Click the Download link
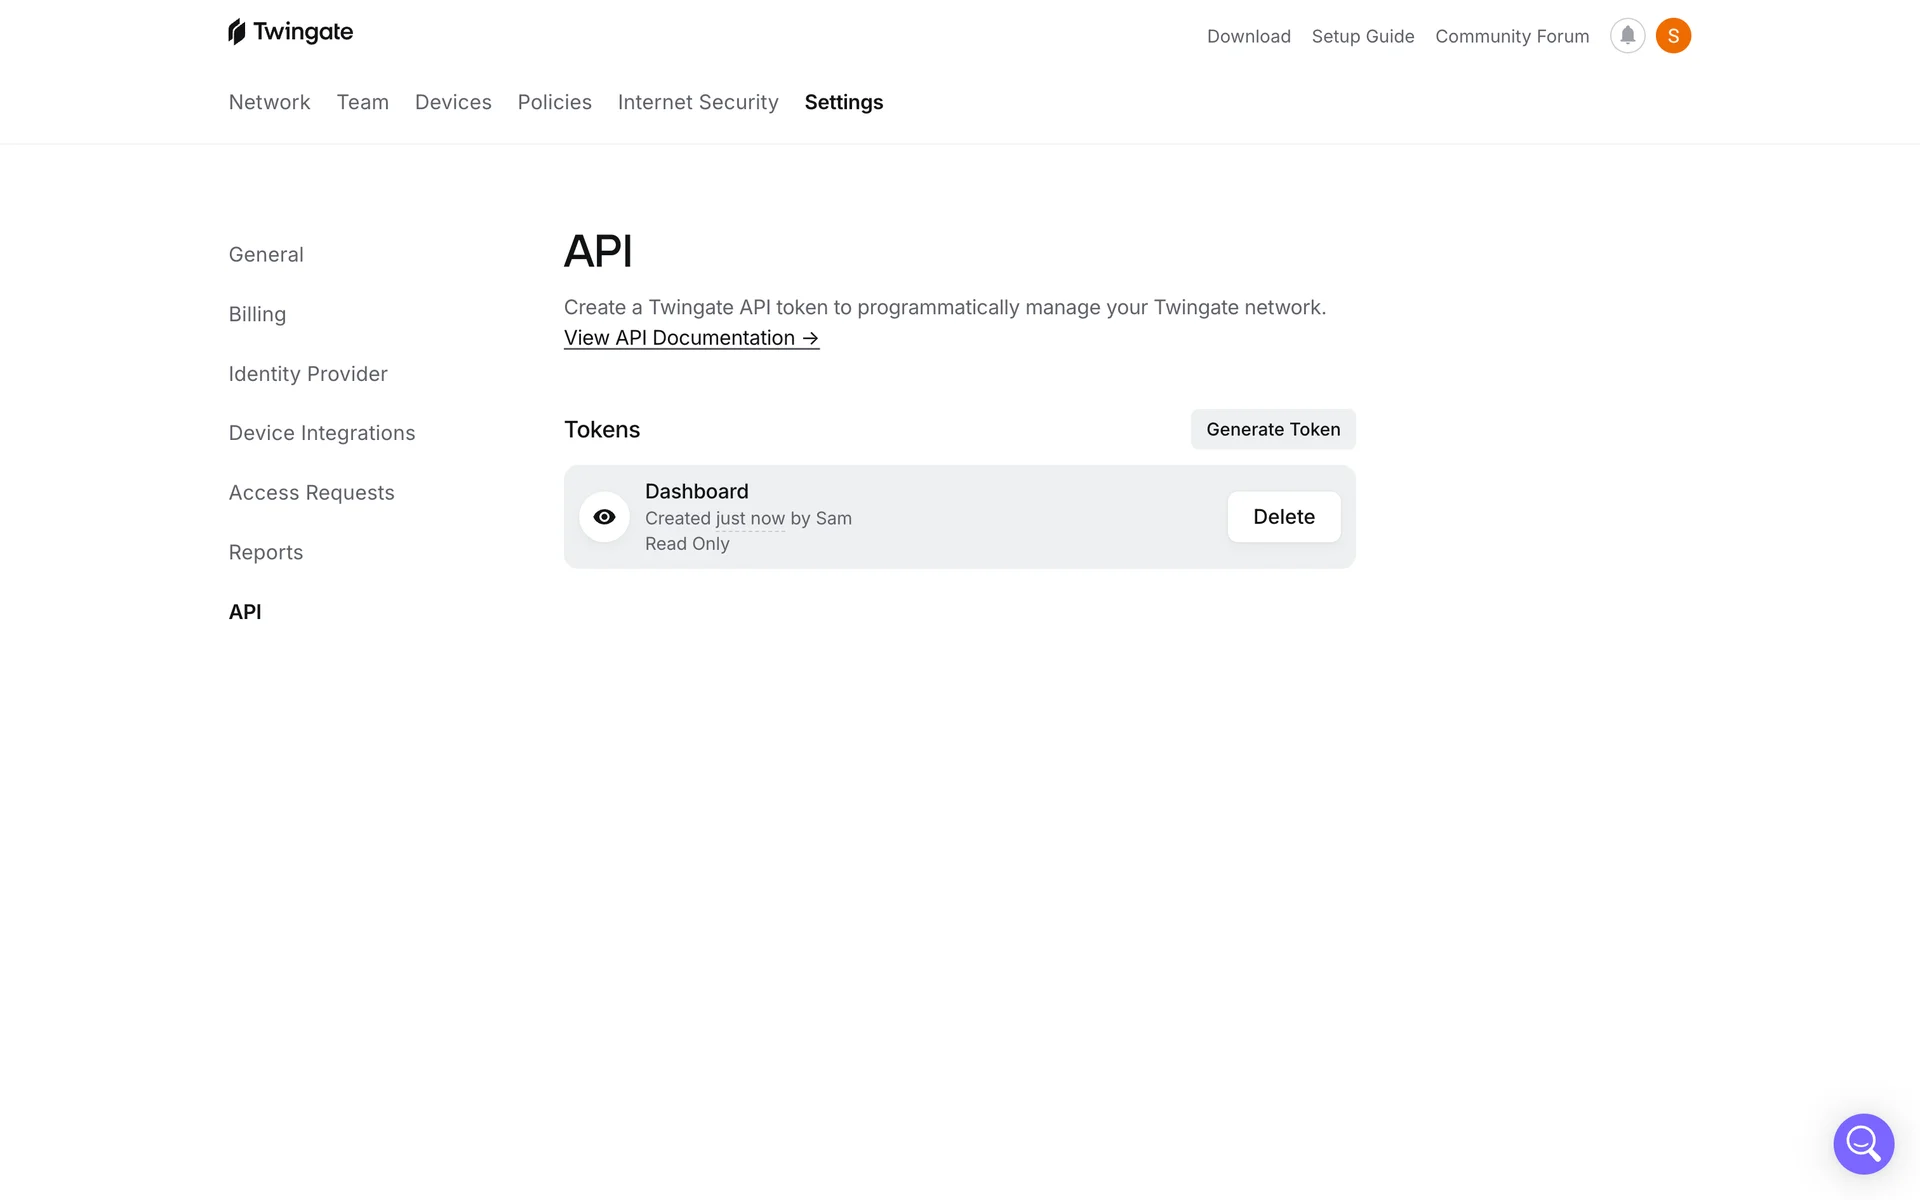 tap(1248, 36)
